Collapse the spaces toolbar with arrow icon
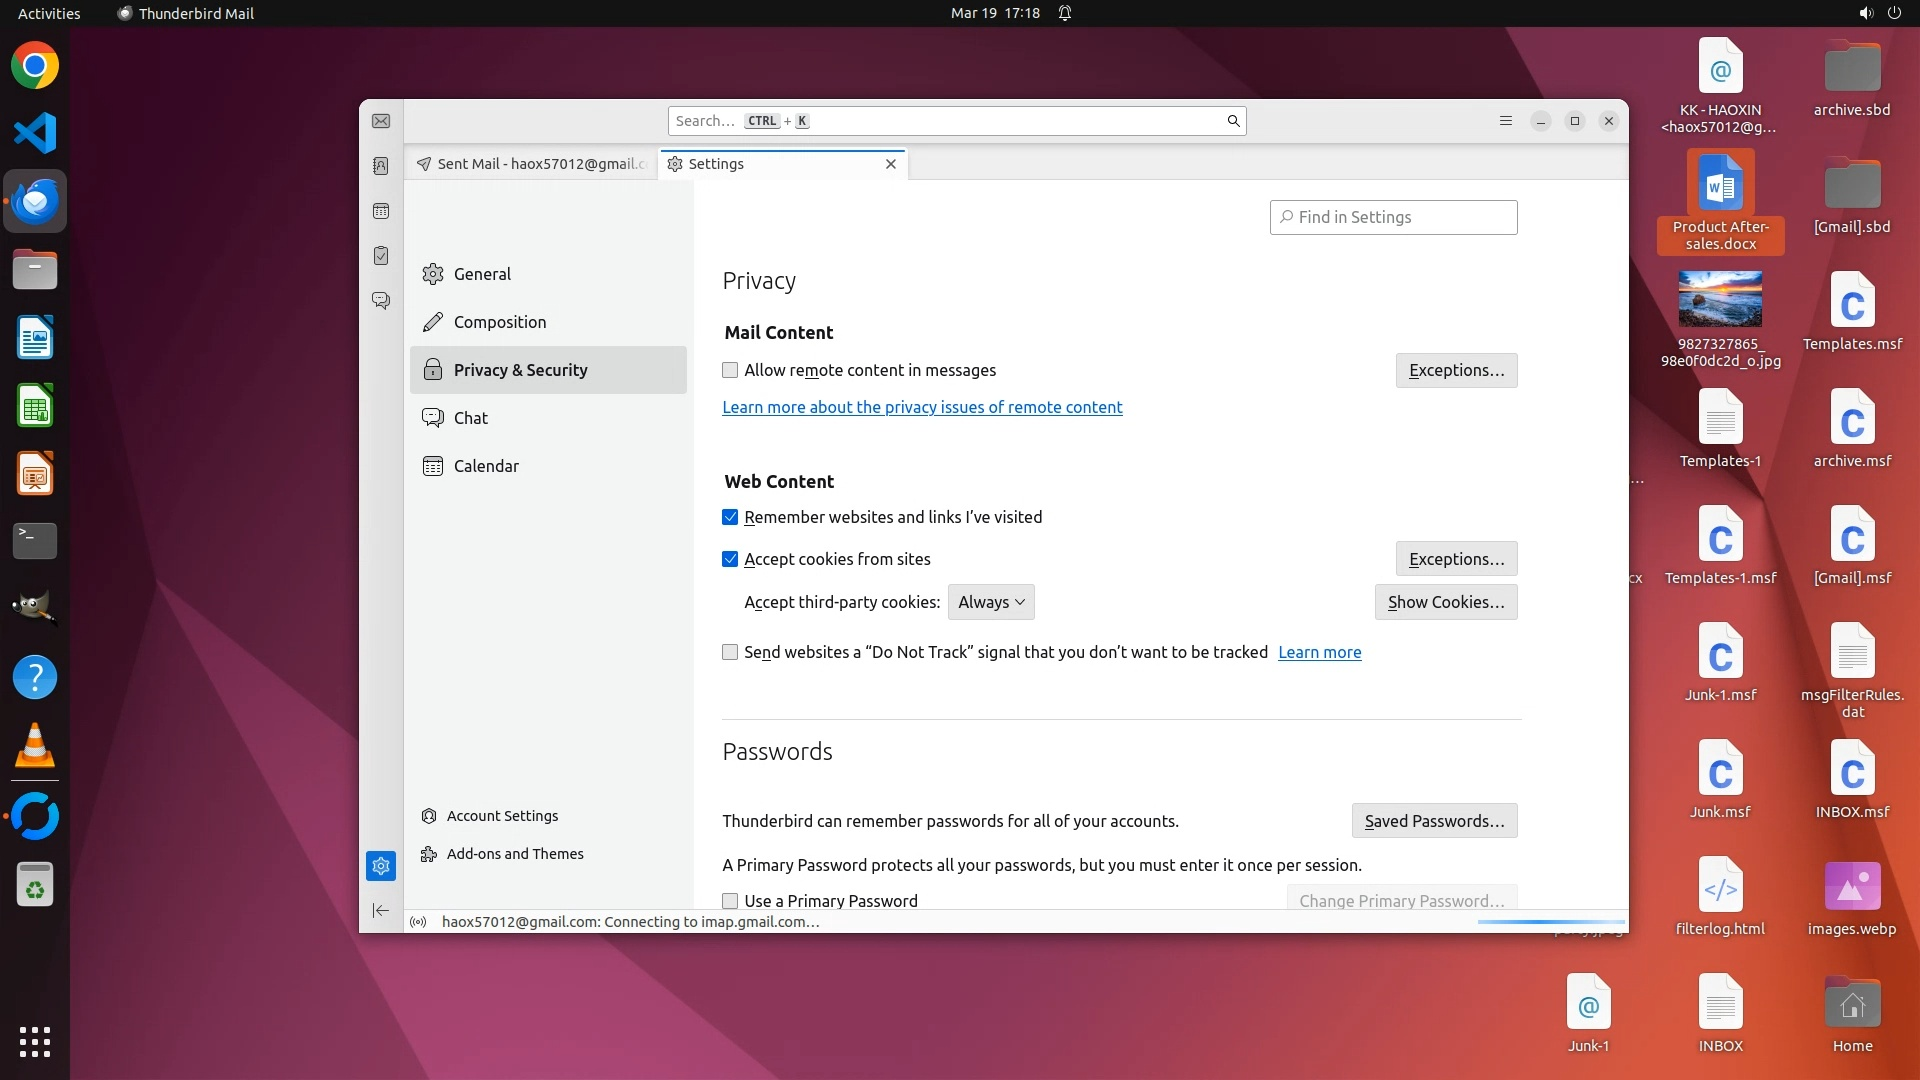This screenshot has height=1080, width=1920. point(381,910)
